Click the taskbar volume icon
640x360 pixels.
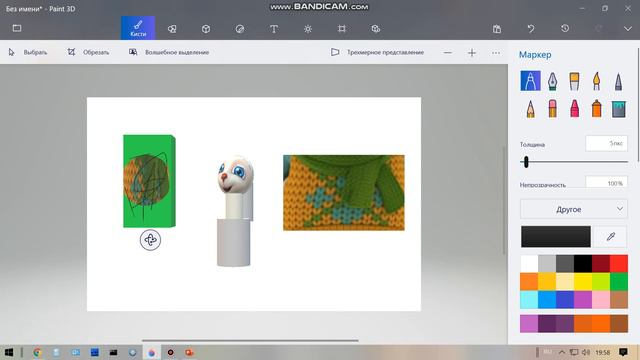[x=586, y=352]
